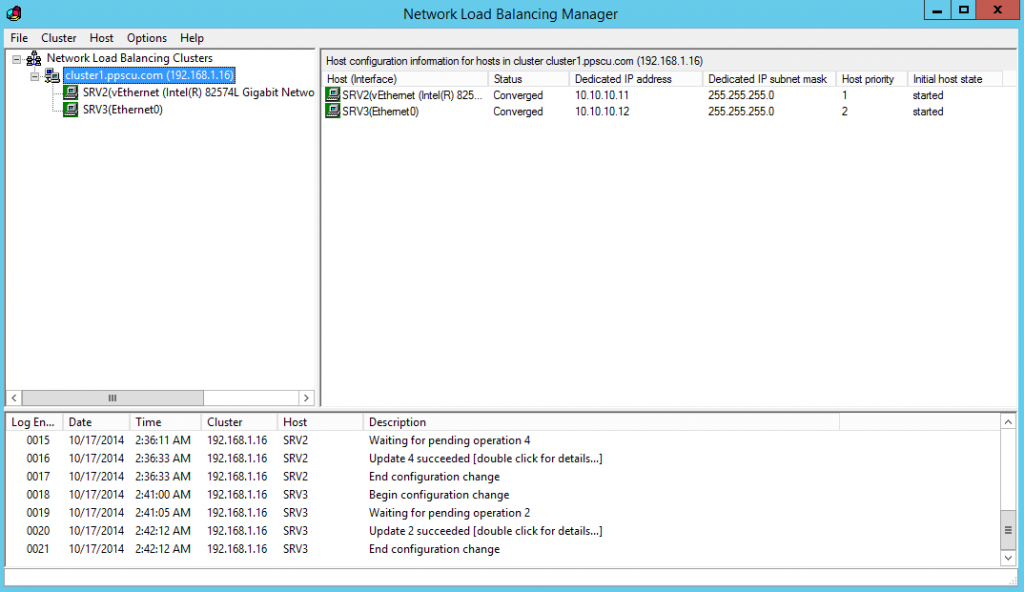
Task: Click the SRV2 host icon in host list
Action: (333, 95)
